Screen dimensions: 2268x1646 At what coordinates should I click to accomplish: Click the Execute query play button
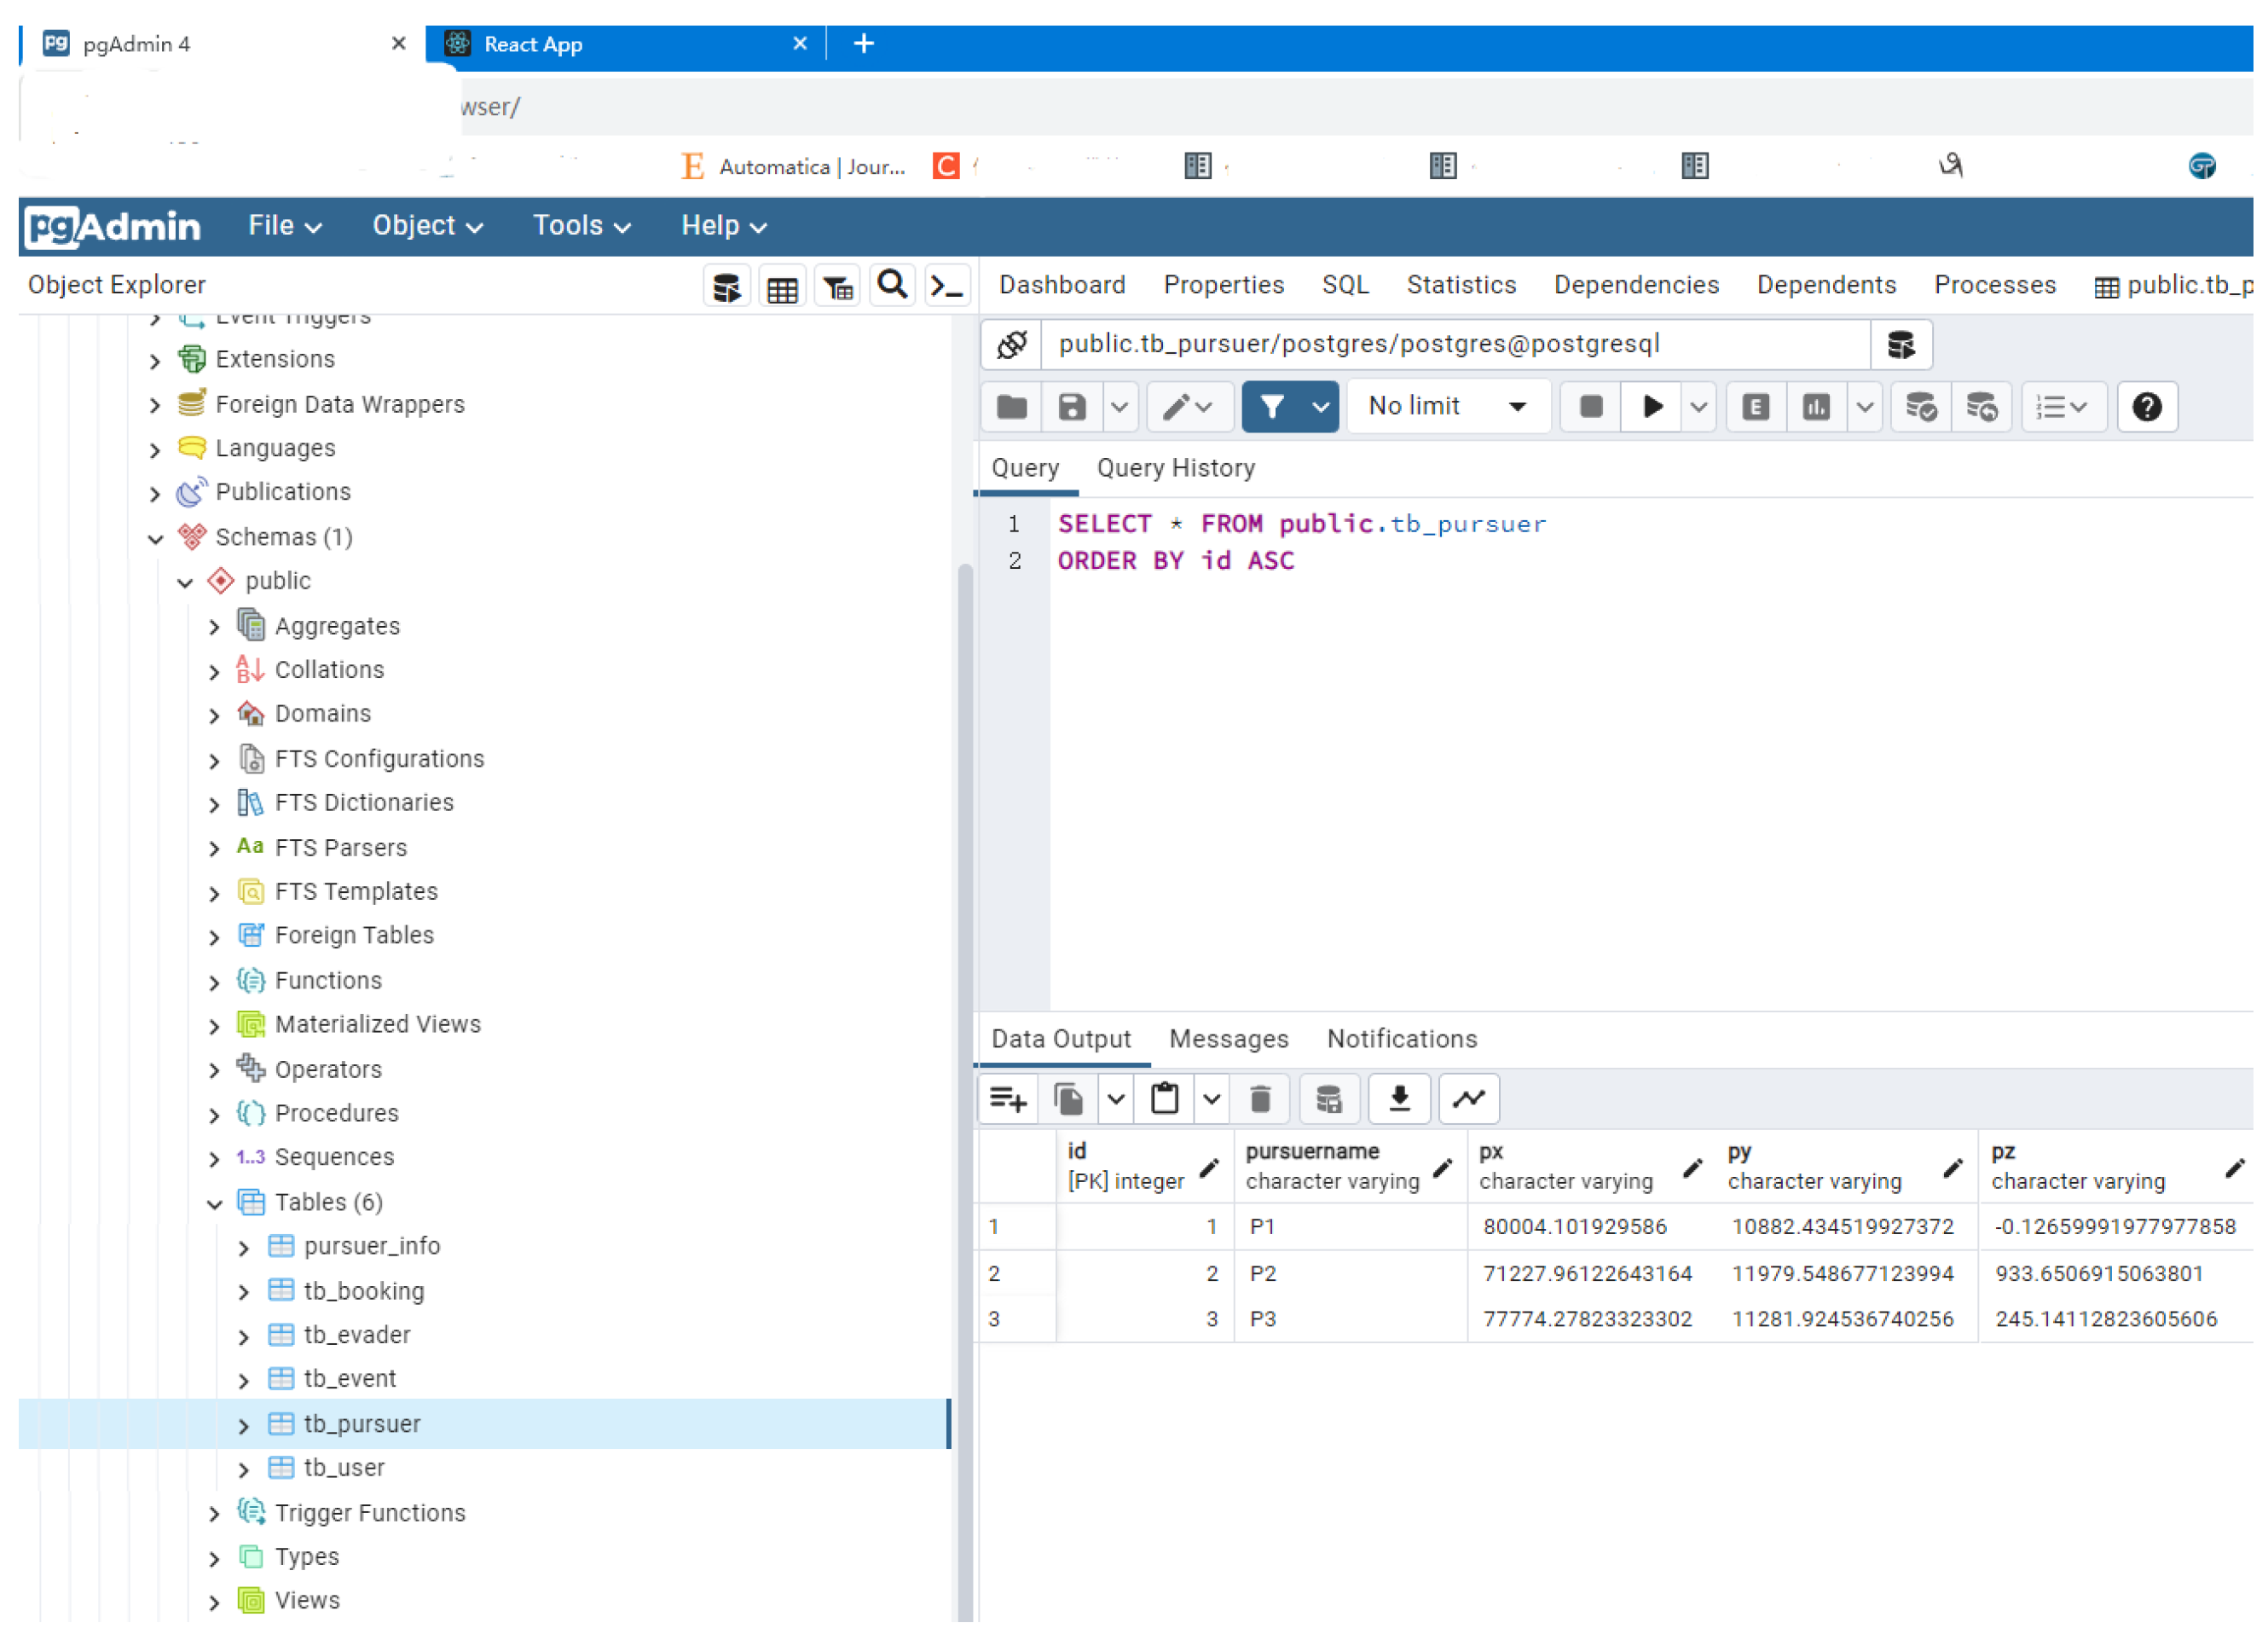coord(1652,407)
